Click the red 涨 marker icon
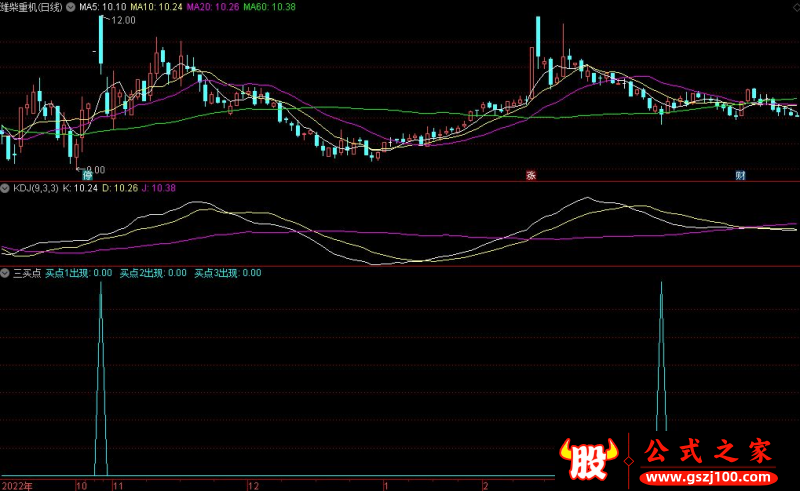 click(531, 175)
